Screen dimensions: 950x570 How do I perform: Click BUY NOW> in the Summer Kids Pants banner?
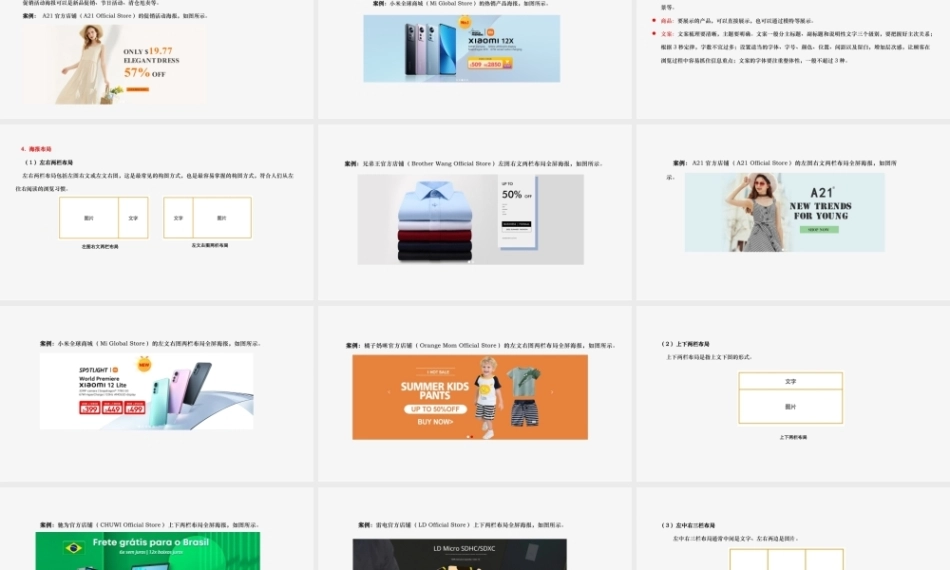[x=435, y=422]
